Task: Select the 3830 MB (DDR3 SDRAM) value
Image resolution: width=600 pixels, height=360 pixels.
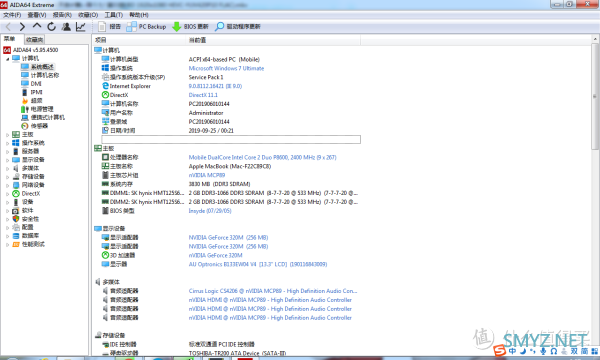Action: point(219,184)
